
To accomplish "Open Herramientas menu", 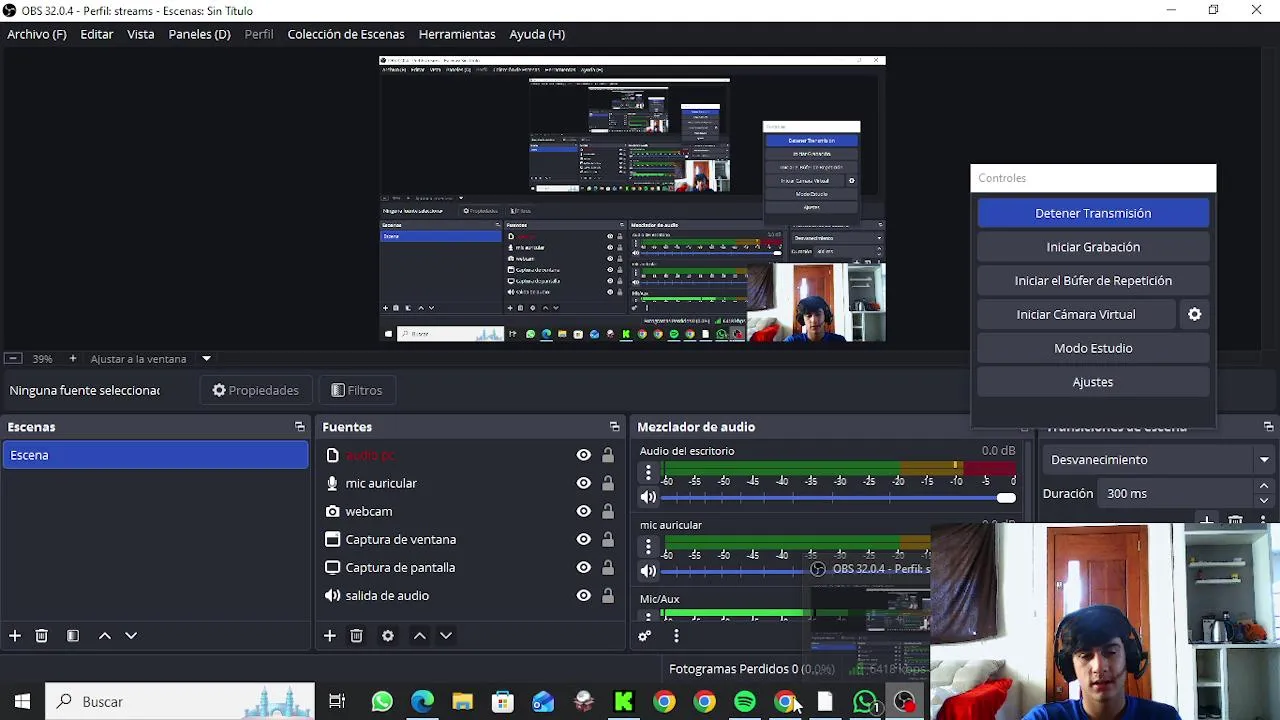I will 457,34.
